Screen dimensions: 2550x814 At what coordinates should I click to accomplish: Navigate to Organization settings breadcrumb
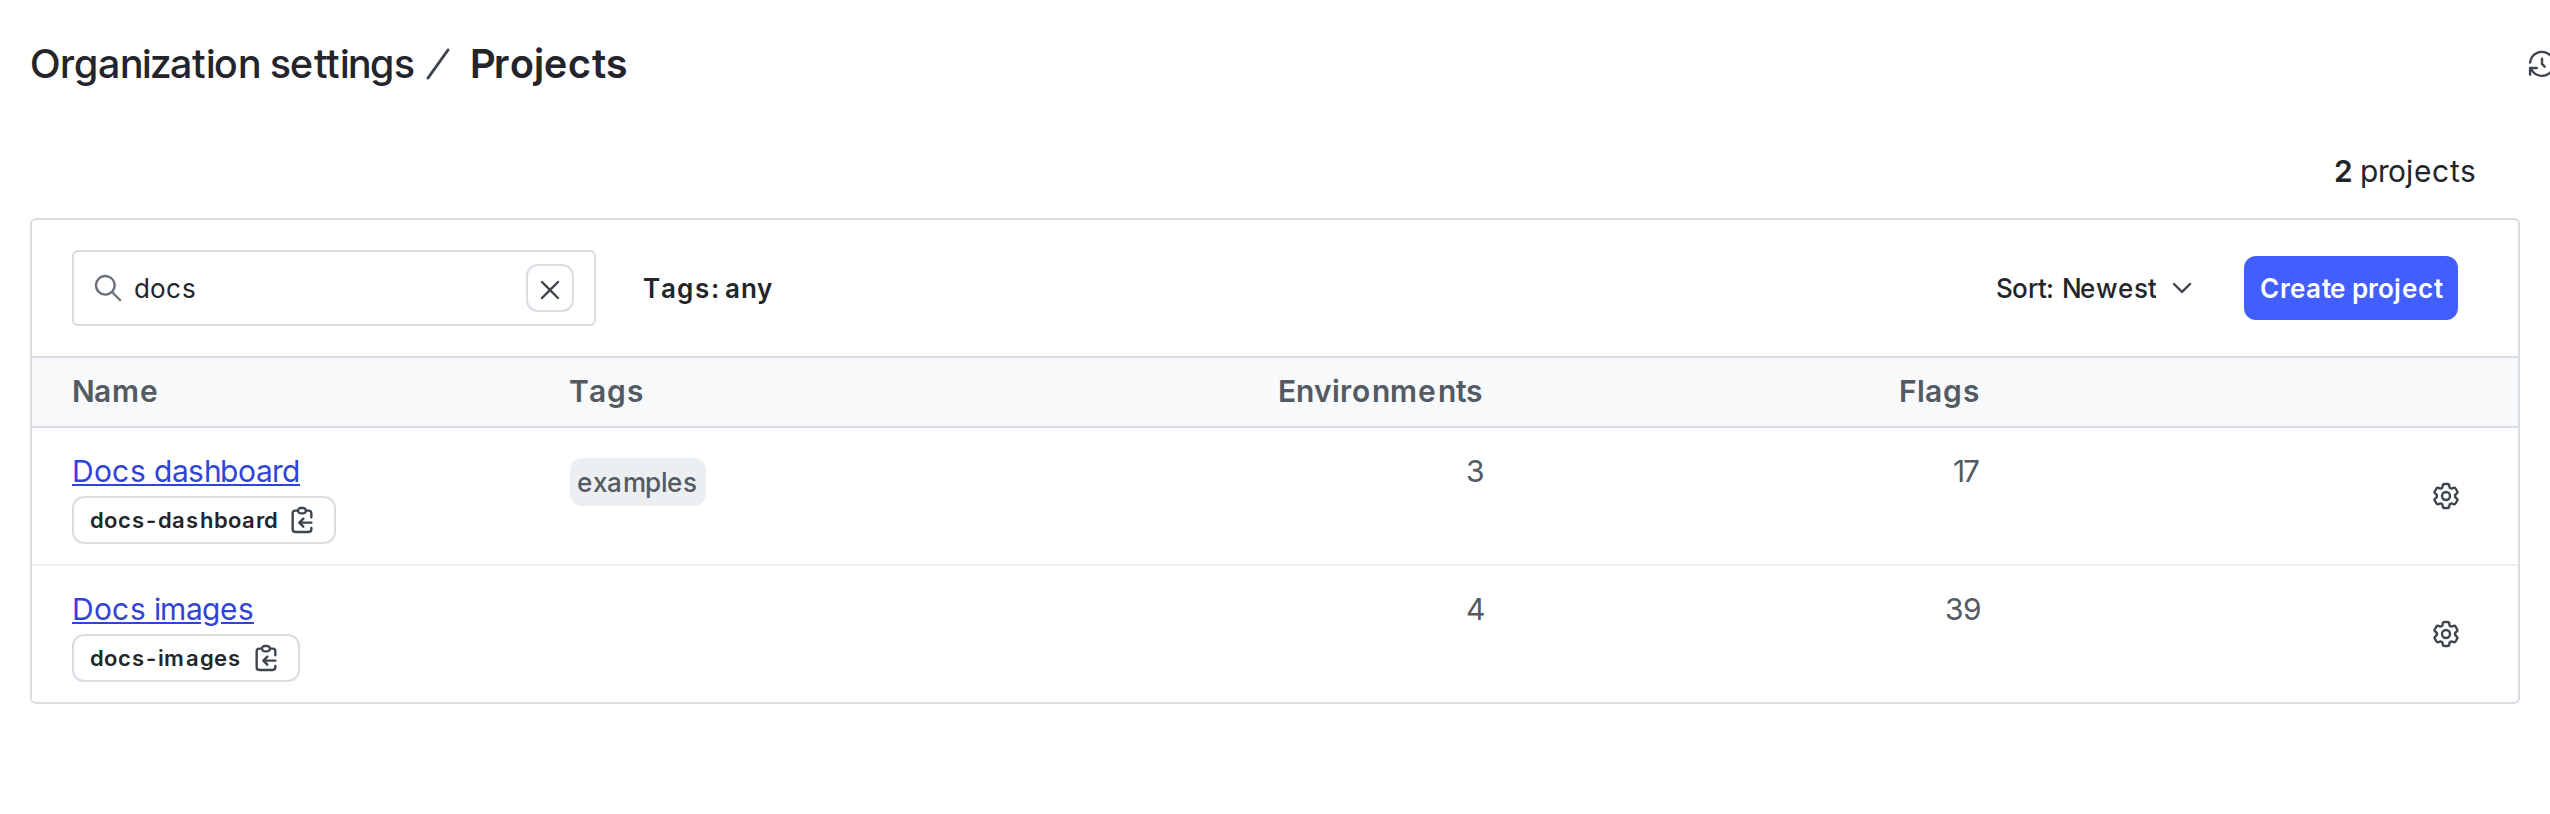(221, 64)
